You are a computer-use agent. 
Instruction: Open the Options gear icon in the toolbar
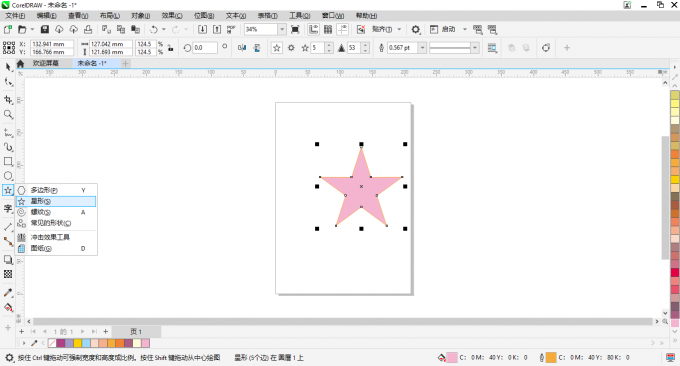click(x=415, y=29)
